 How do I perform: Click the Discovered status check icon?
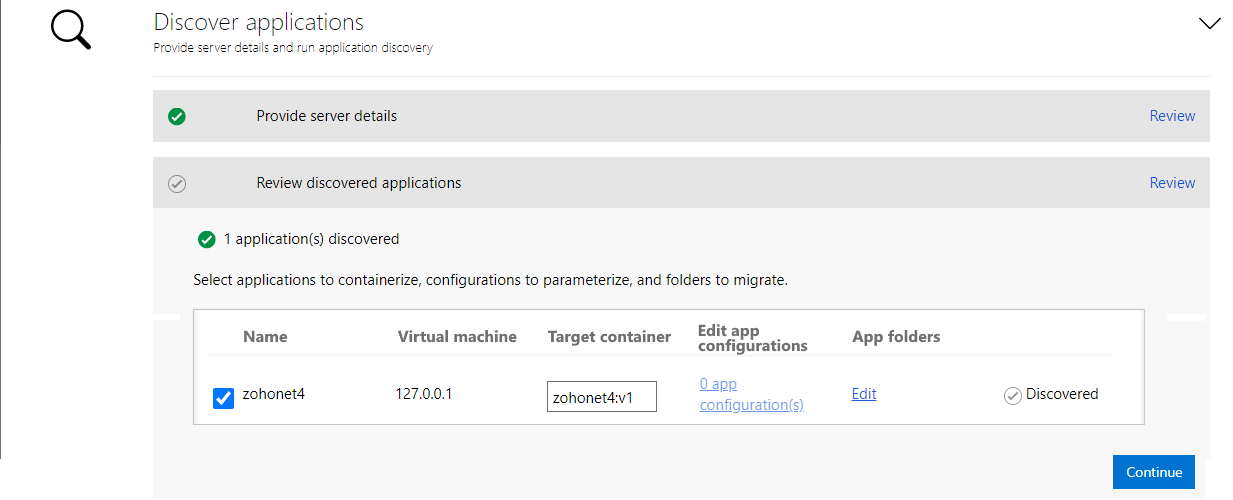[1013, 395]
